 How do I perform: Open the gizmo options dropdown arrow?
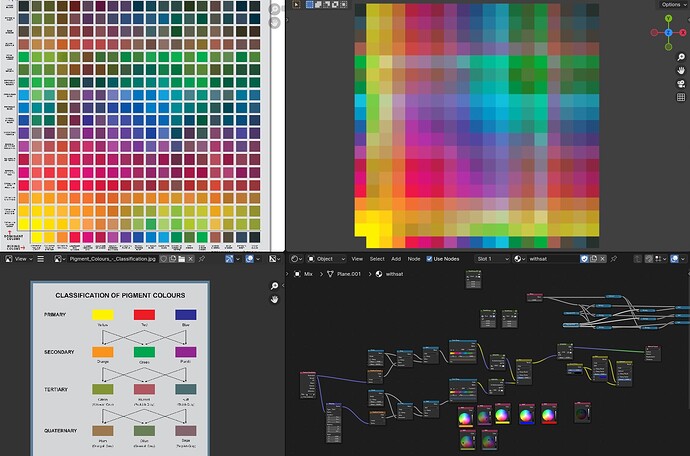238,259
